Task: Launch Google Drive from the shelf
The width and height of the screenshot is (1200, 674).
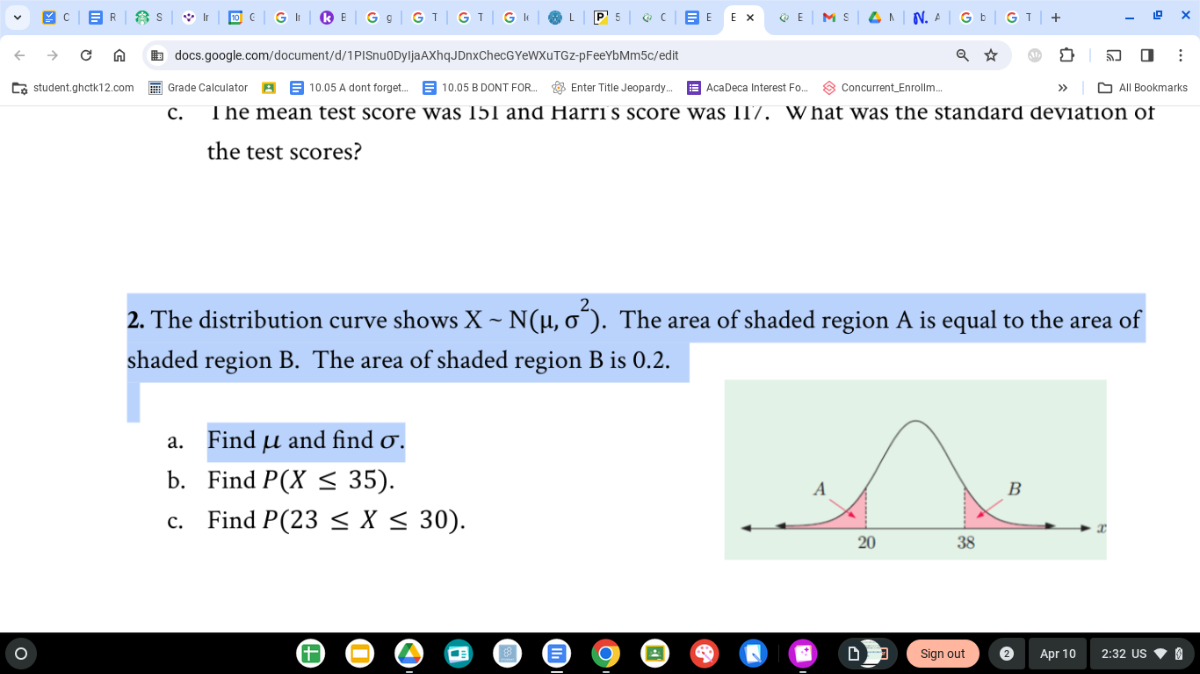Action: [406, 653]
